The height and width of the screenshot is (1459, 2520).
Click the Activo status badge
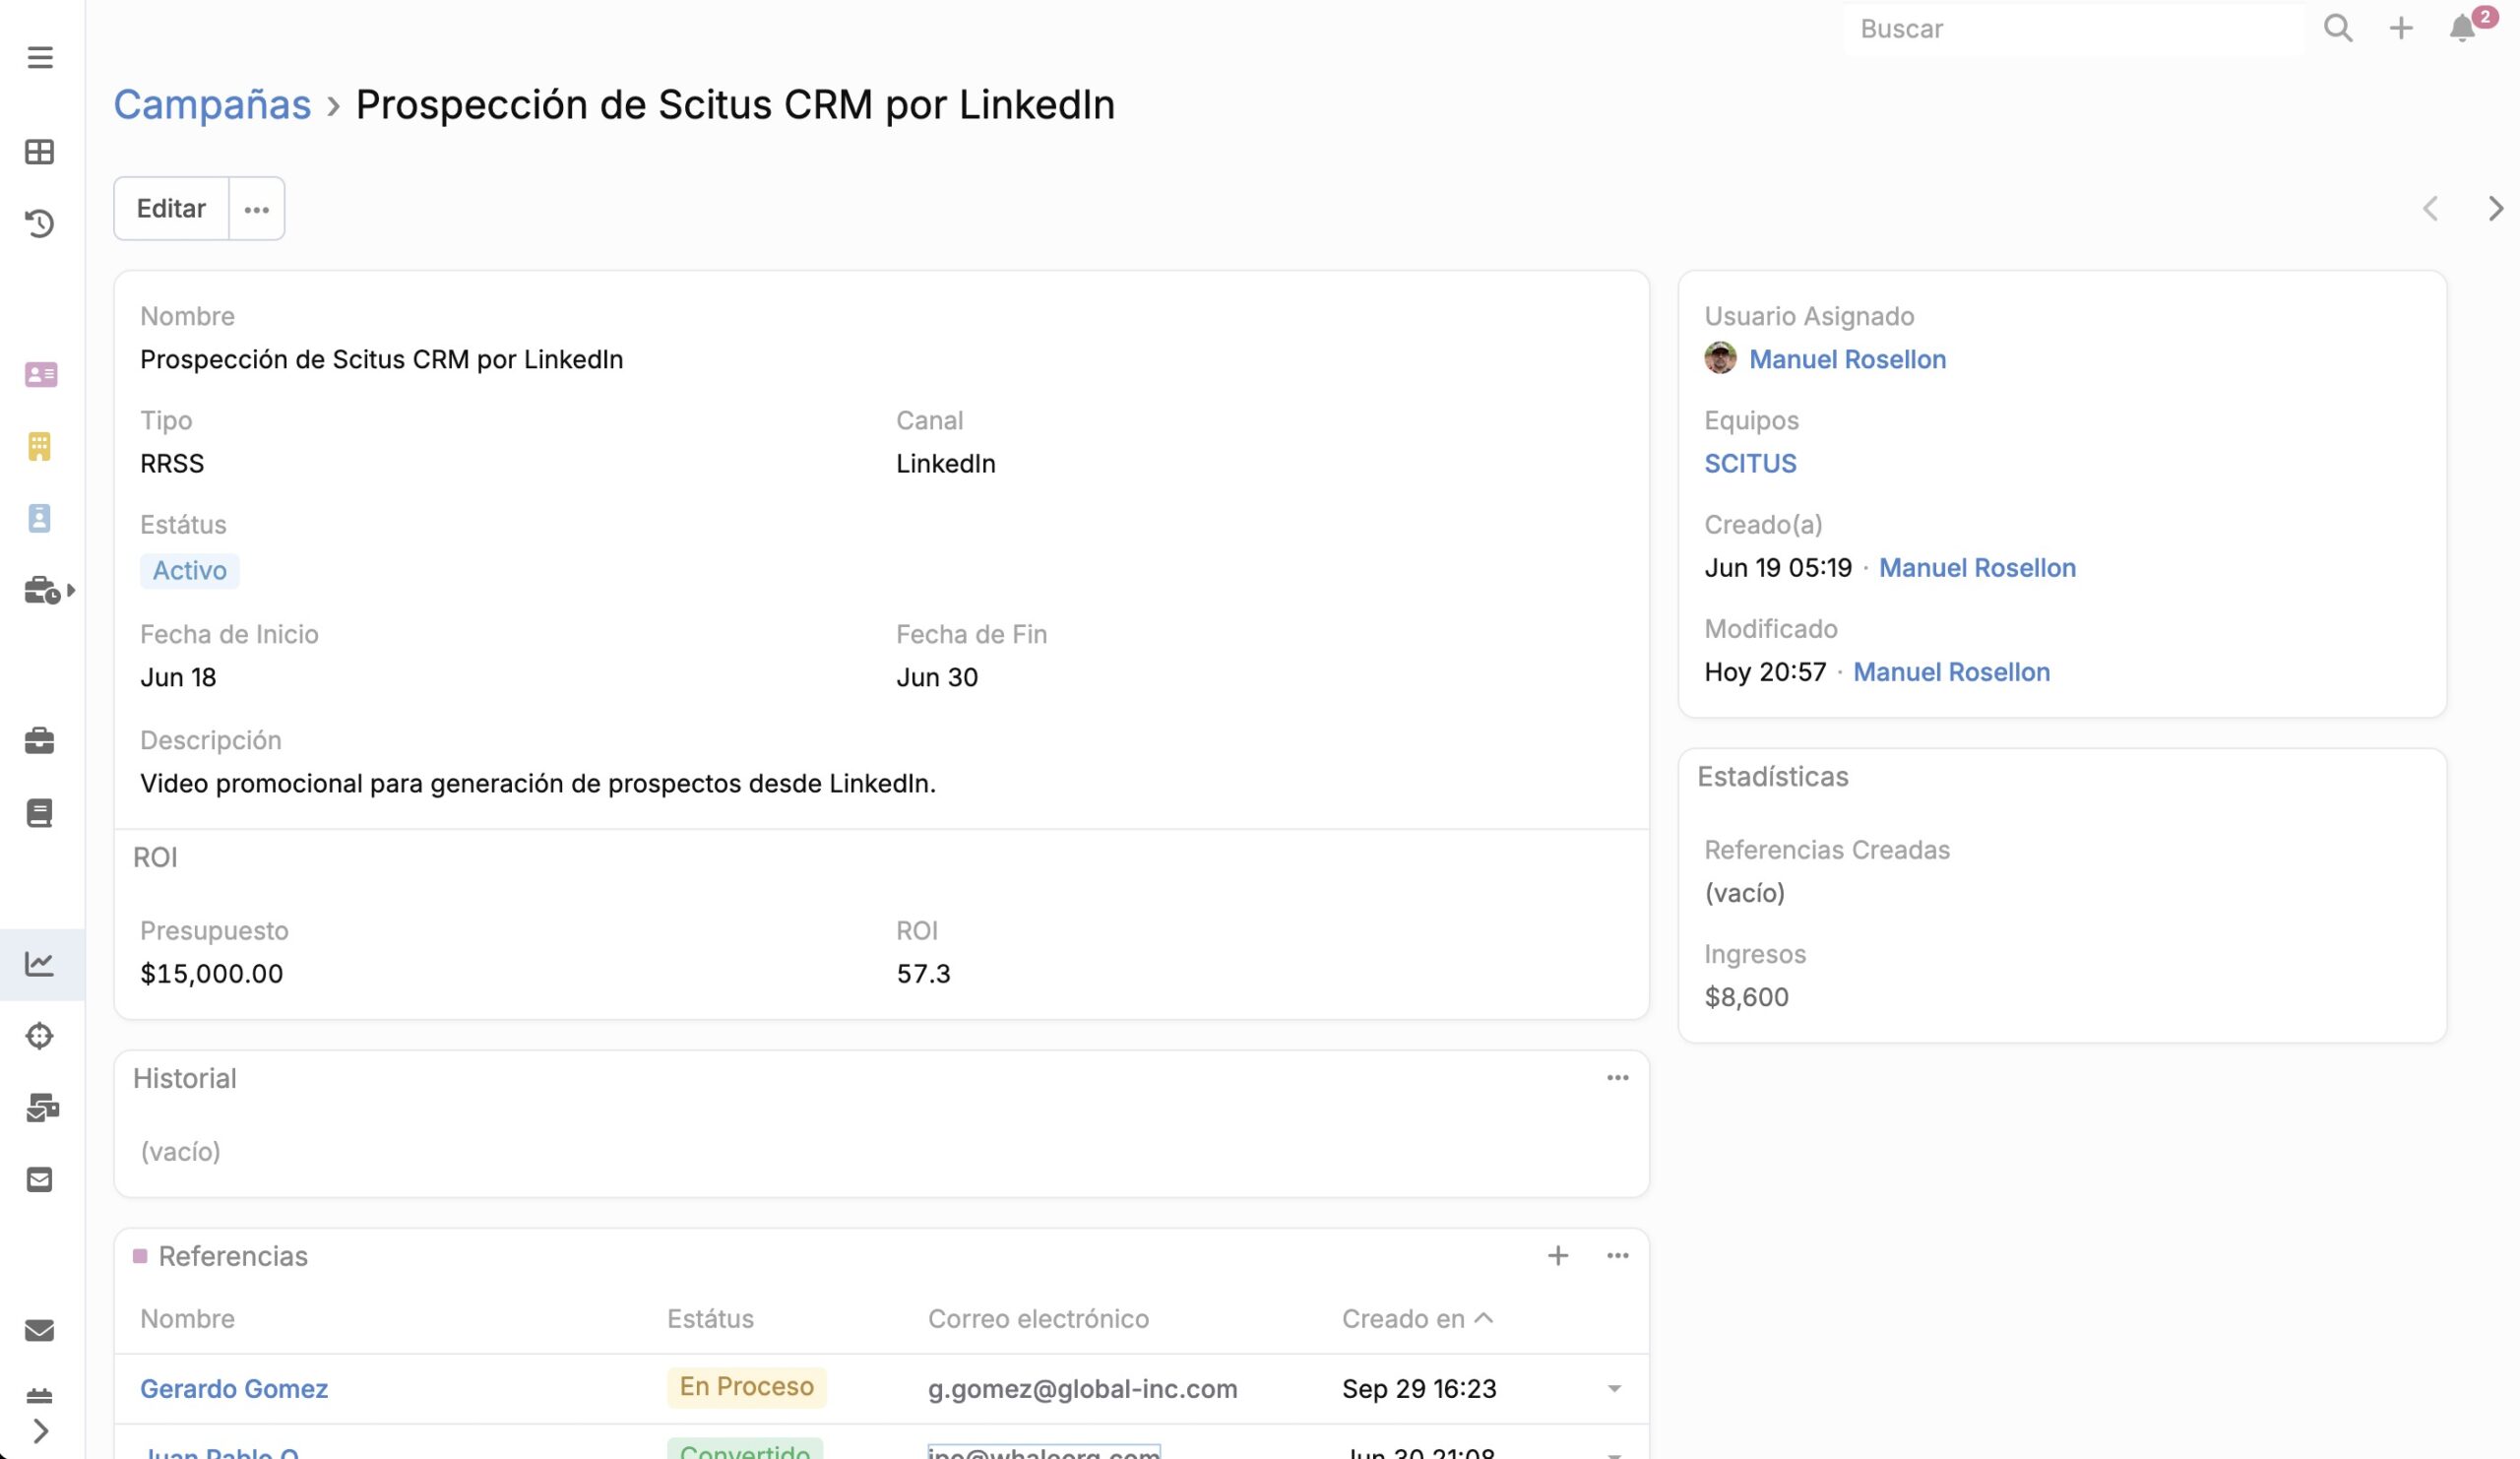coord(190,571)
